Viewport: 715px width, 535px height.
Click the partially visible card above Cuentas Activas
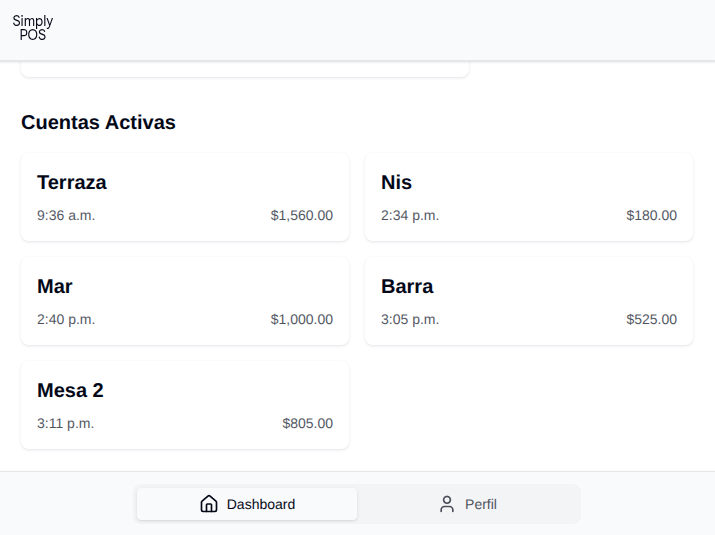click(x=244, y=69)
